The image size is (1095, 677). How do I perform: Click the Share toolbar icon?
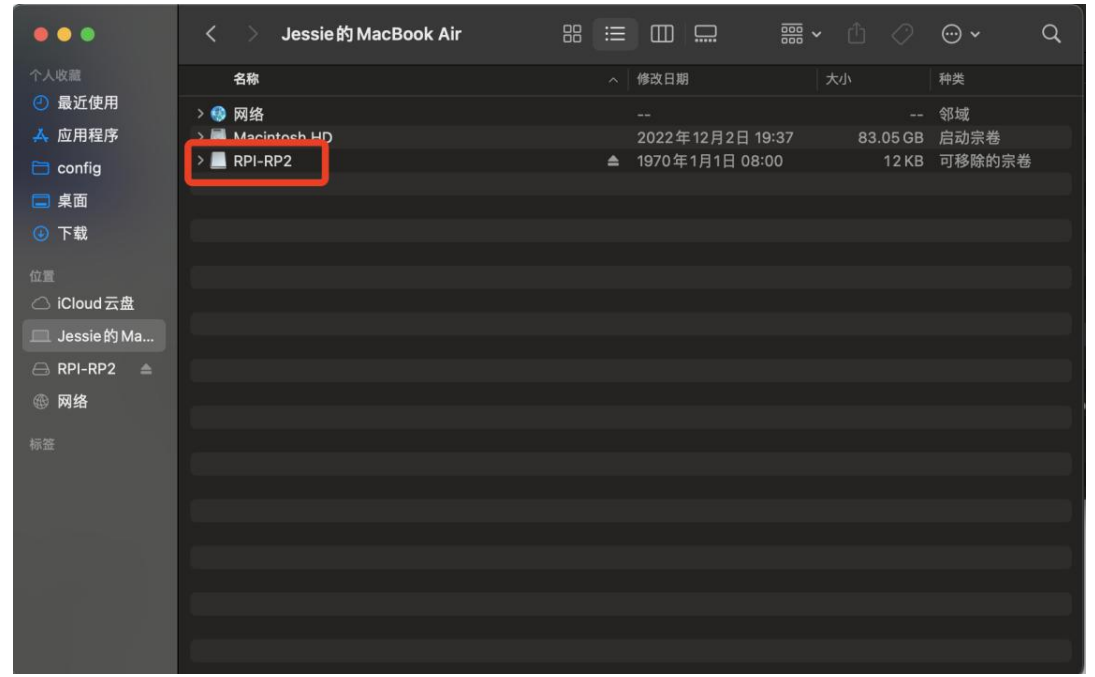coord(856,35)
